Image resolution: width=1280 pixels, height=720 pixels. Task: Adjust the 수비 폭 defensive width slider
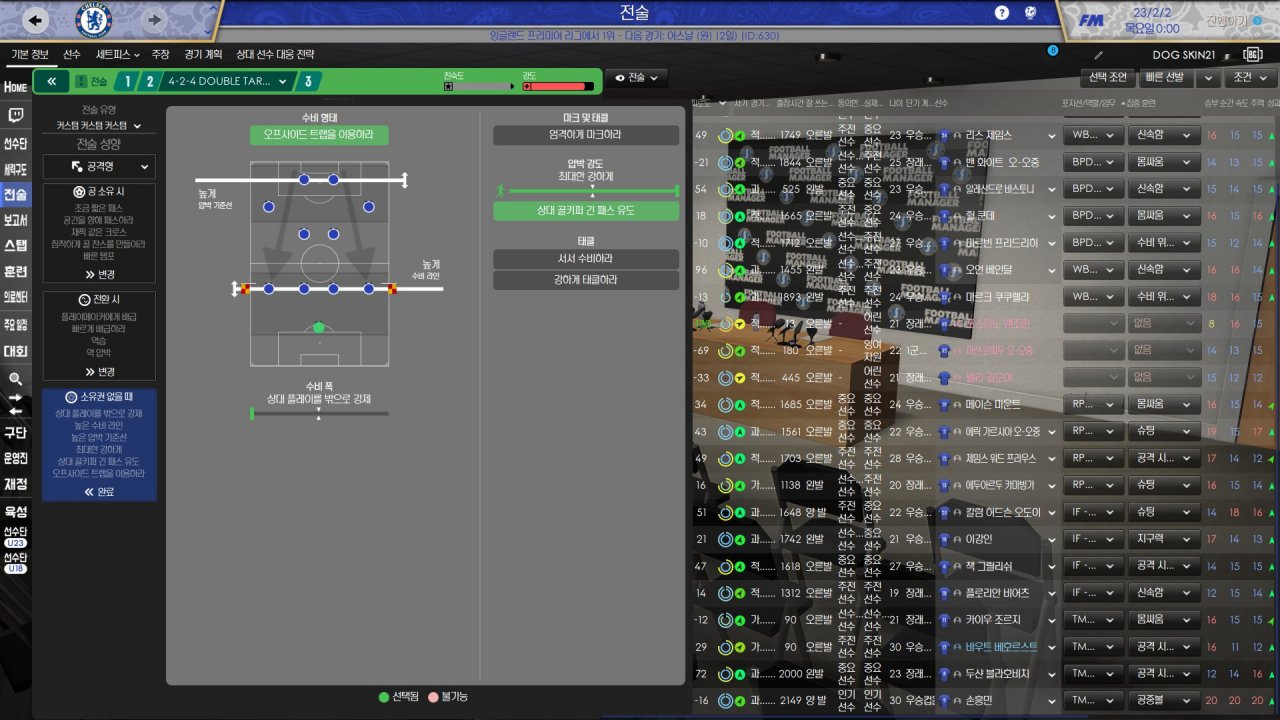coord(319,413)
